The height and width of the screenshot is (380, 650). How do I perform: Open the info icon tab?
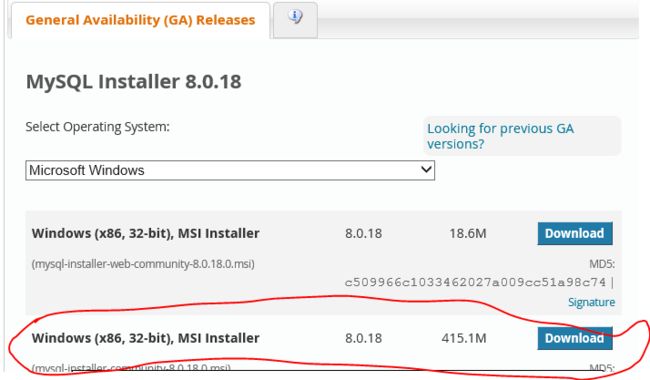(295, 19)
